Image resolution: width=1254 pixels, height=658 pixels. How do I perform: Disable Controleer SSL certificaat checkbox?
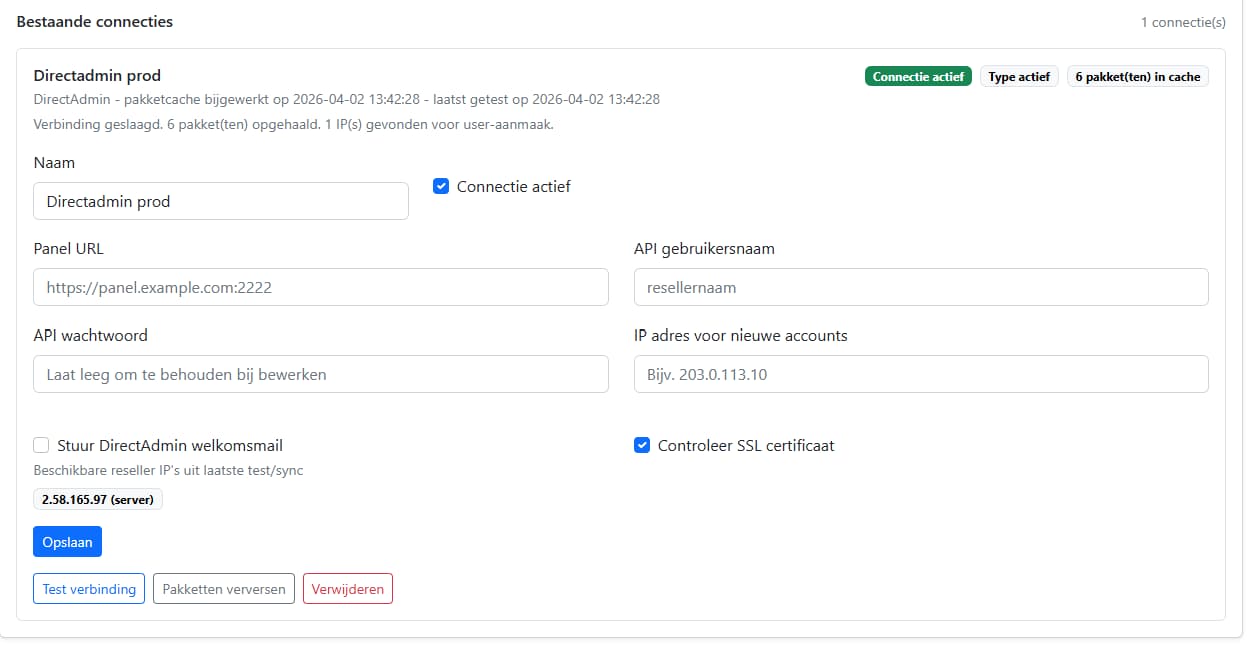coord(642,445)
